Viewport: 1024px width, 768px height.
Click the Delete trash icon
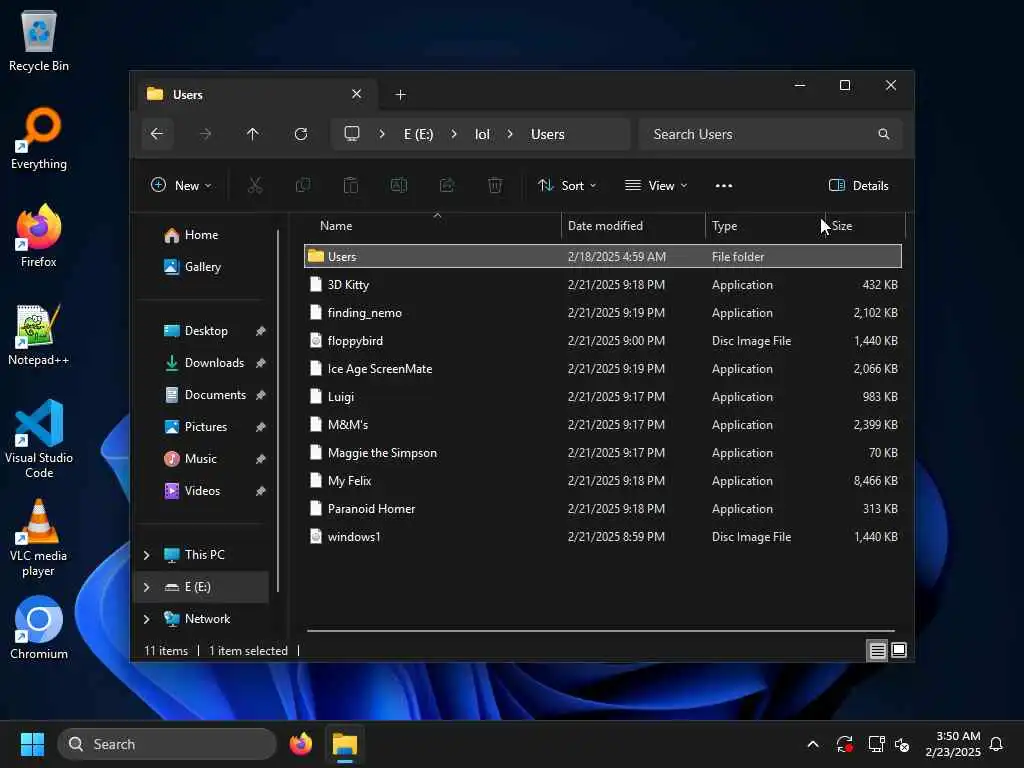495,185
